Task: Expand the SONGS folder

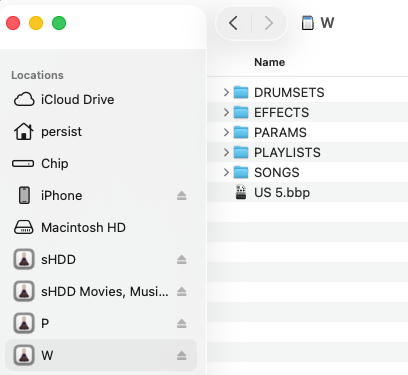Action: pyautogui.click(x=226, y=172)
